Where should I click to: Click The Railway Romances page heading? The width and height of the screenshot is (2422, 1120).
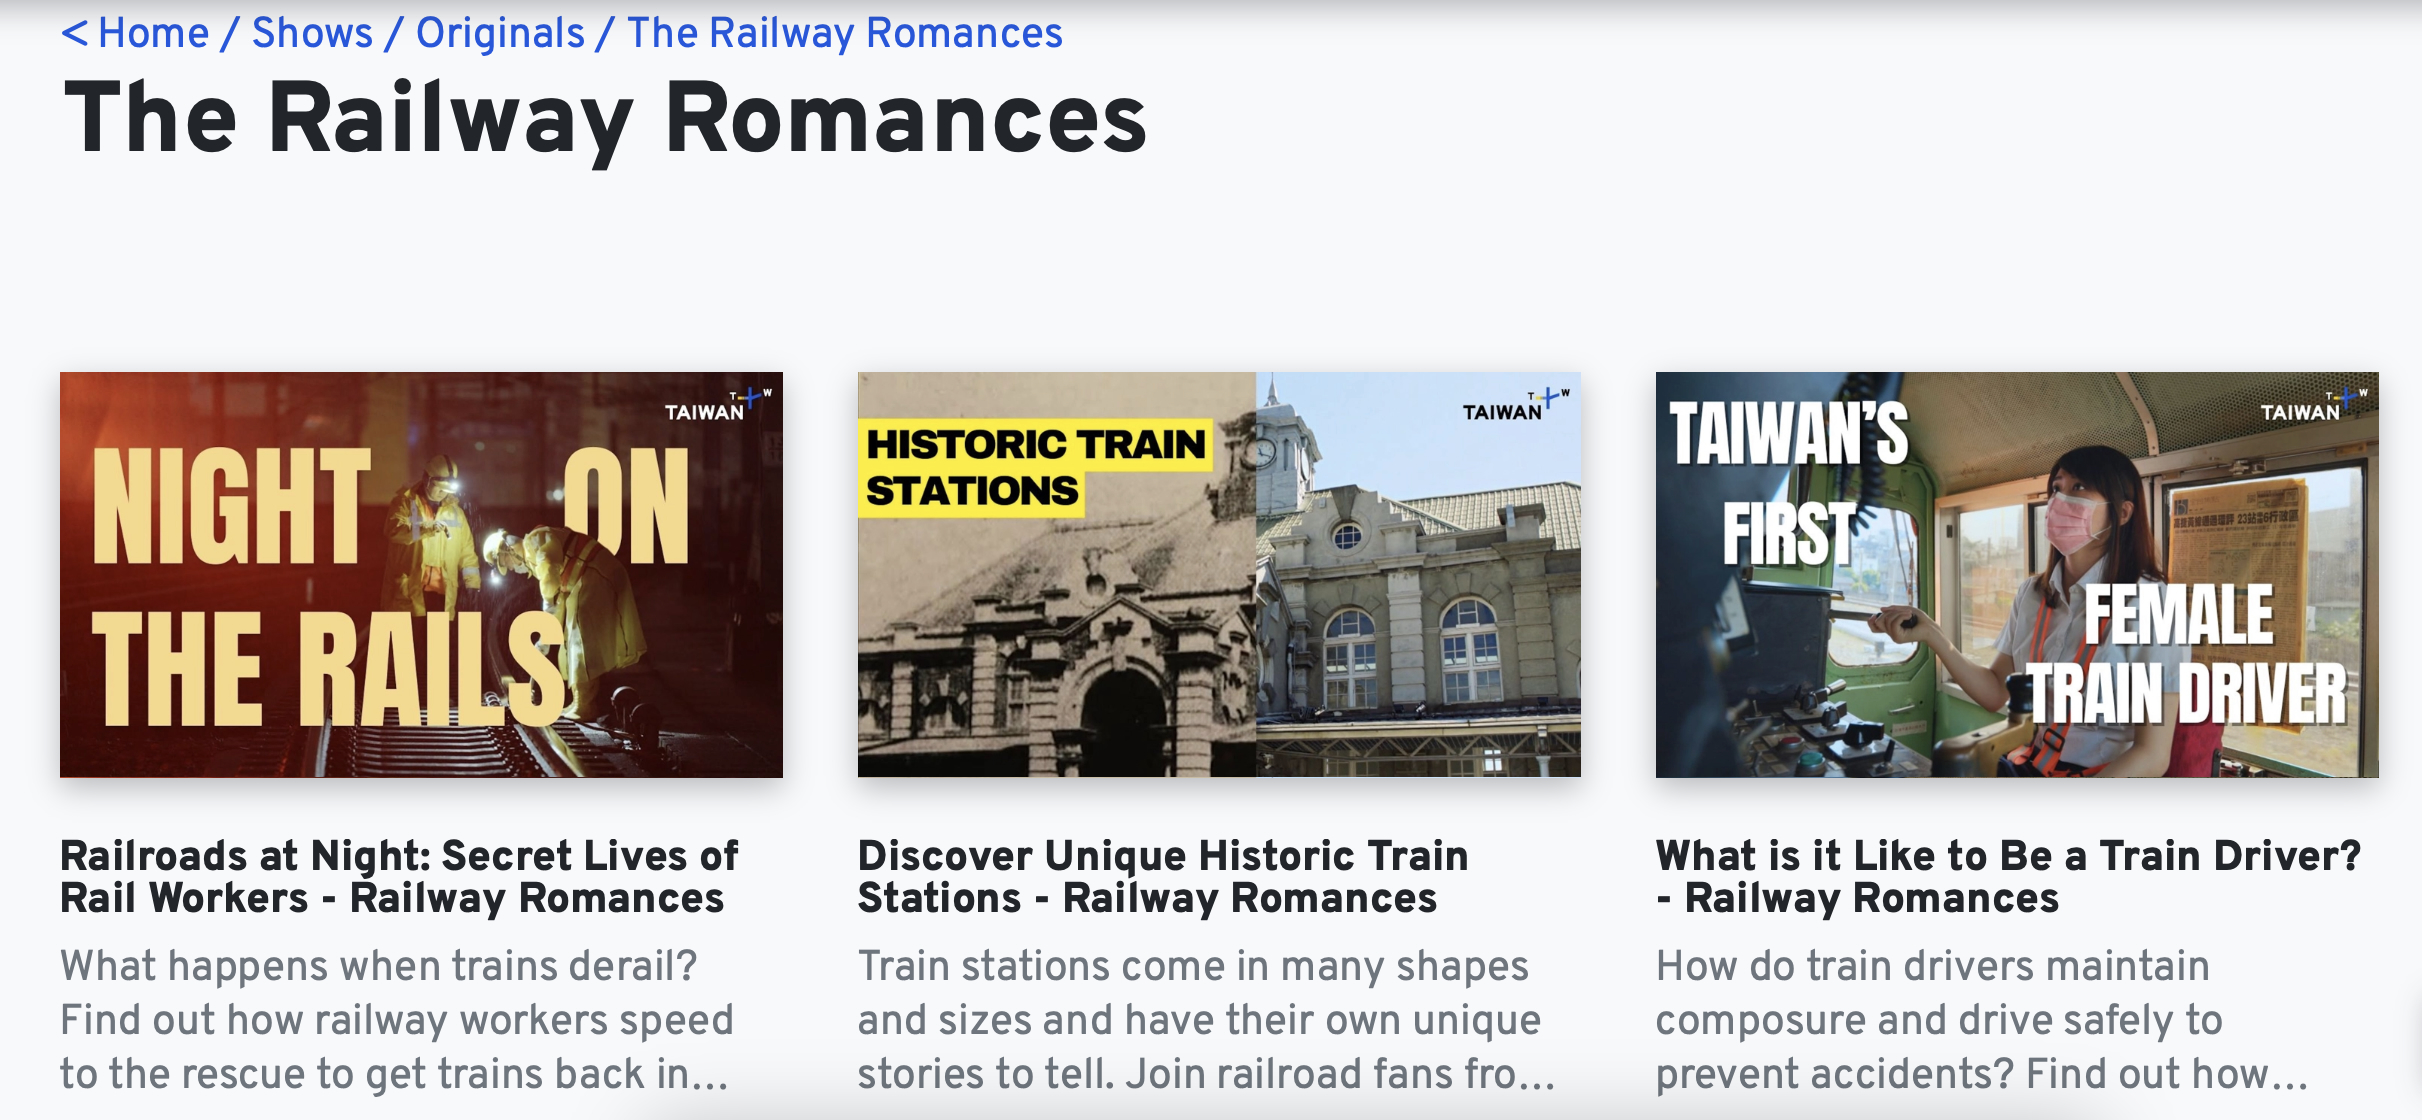click(x=605, y=120)
